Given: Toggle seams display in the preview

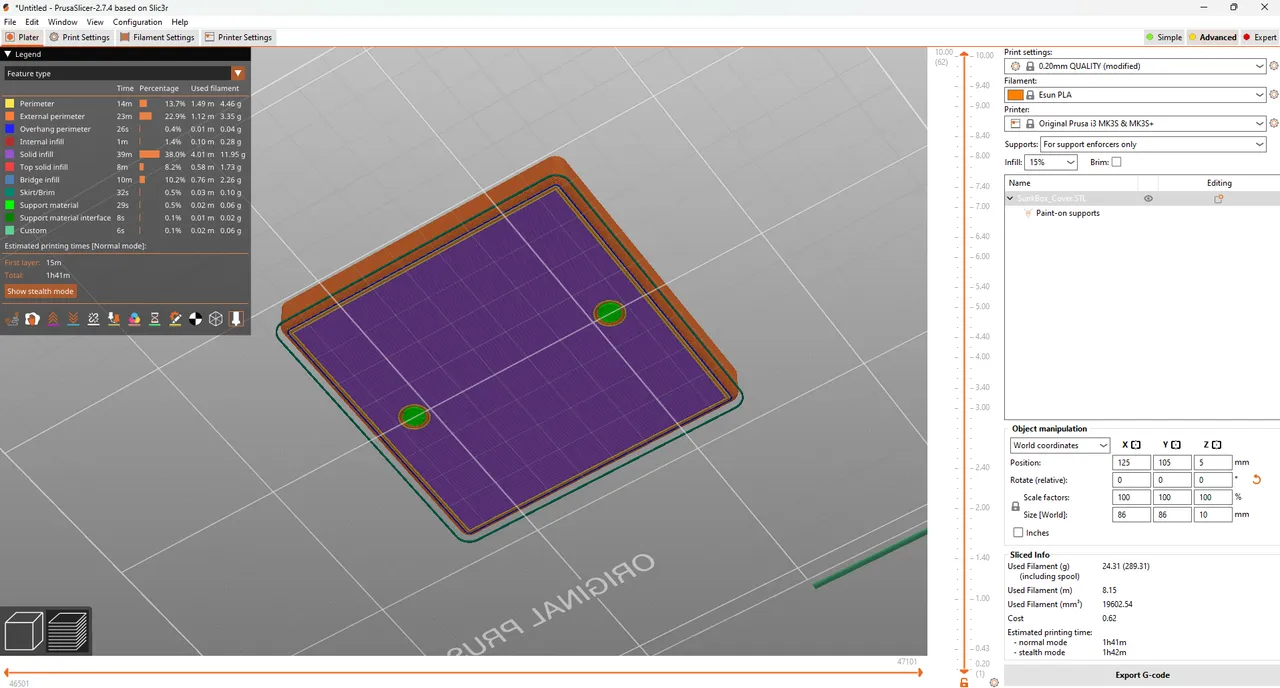Looking at the screenshot, I should click(x=94, y=318).
